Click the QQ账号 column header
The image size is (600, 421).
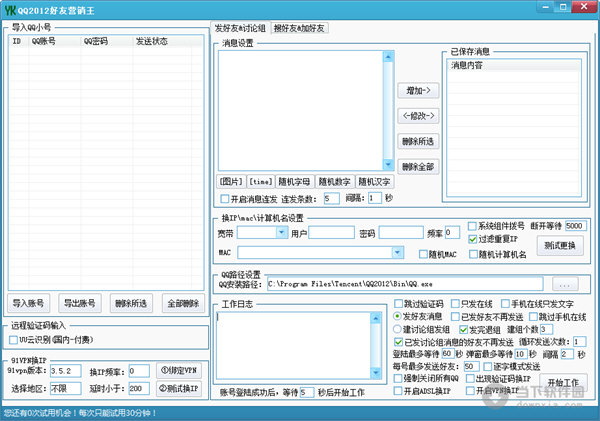point(54,41)
